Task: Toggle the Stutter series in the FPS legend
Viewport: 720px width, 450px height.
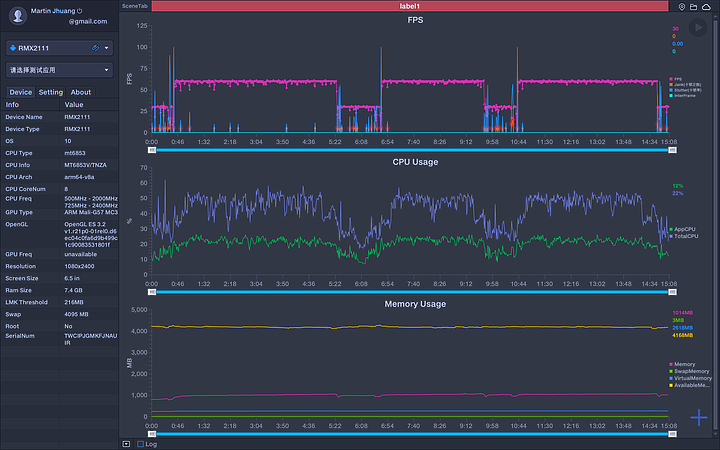Action: (x=685, y=90)
